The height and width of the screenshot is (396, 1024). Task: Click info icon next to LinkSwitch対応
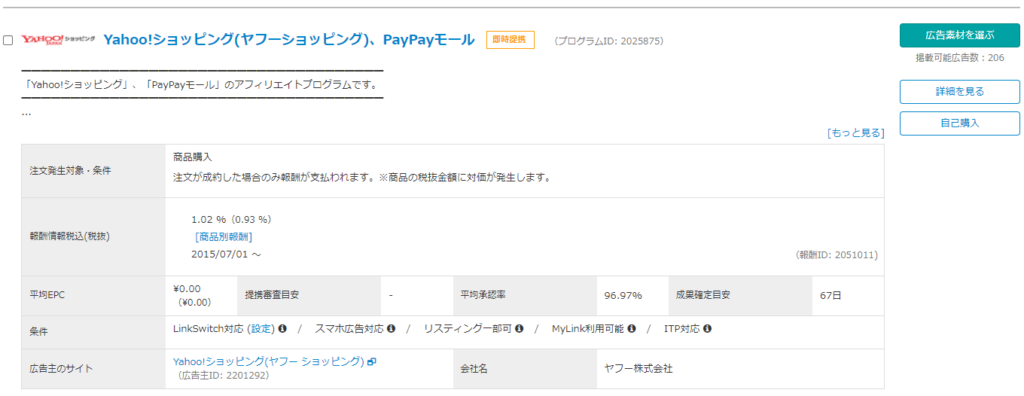283,328
